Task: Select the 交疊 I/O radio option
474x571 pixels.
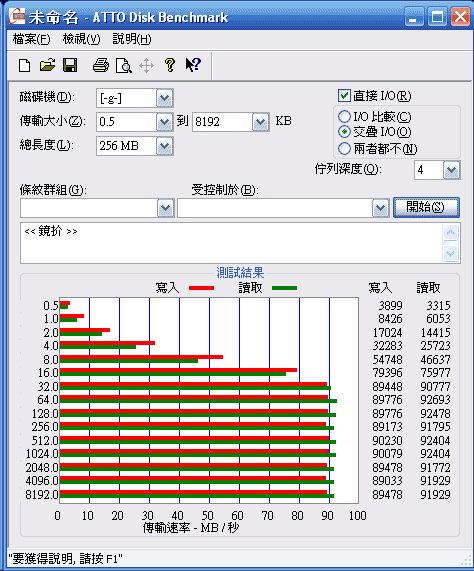Action: click(x=344, y=131)
